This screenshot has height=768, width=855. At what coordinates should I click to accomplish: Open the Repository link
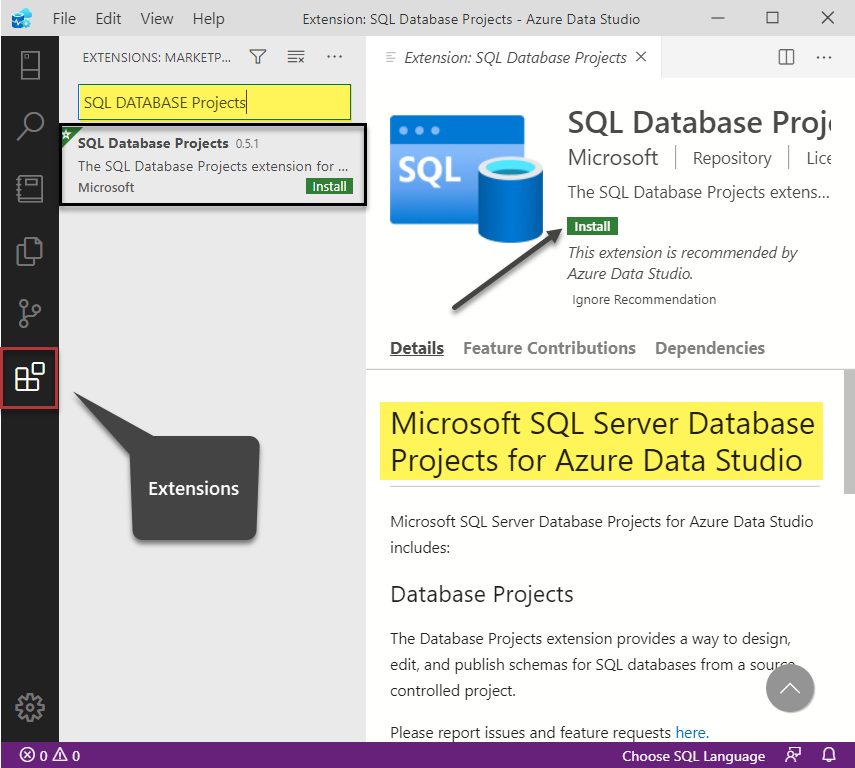point(732,158)
